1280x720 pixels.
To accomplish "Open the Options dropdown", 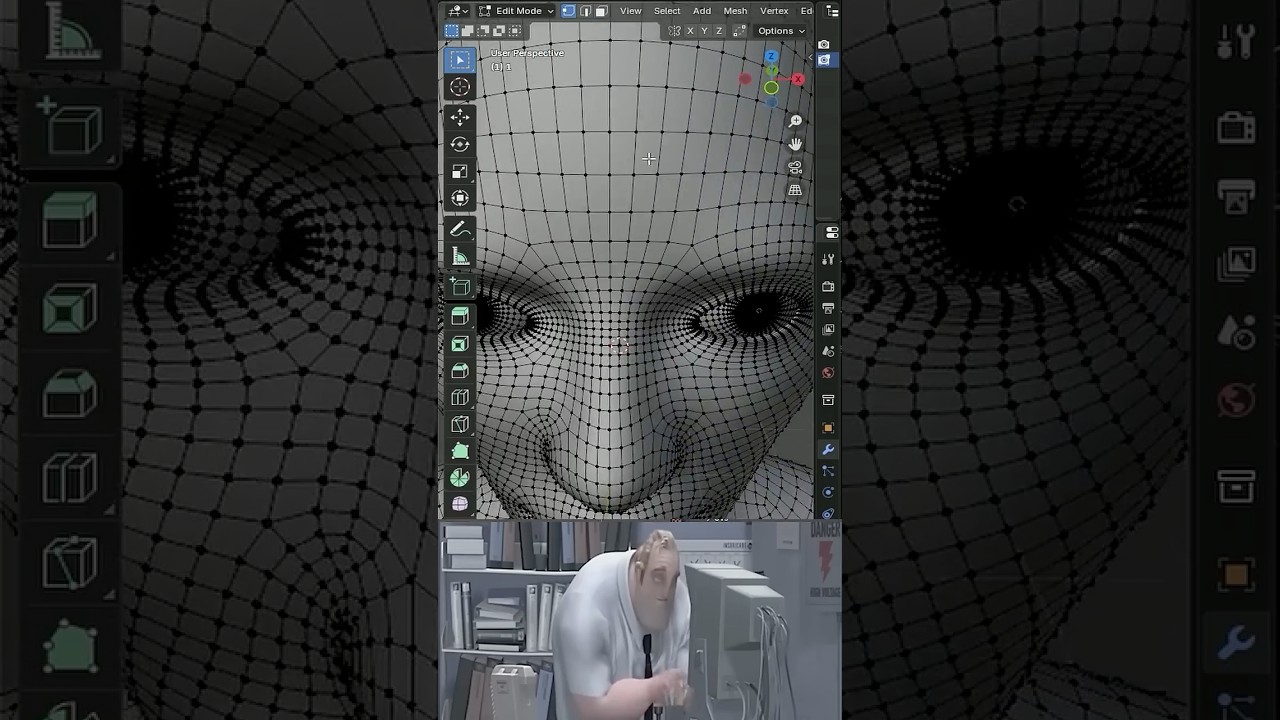I will [x=781, y=31].
